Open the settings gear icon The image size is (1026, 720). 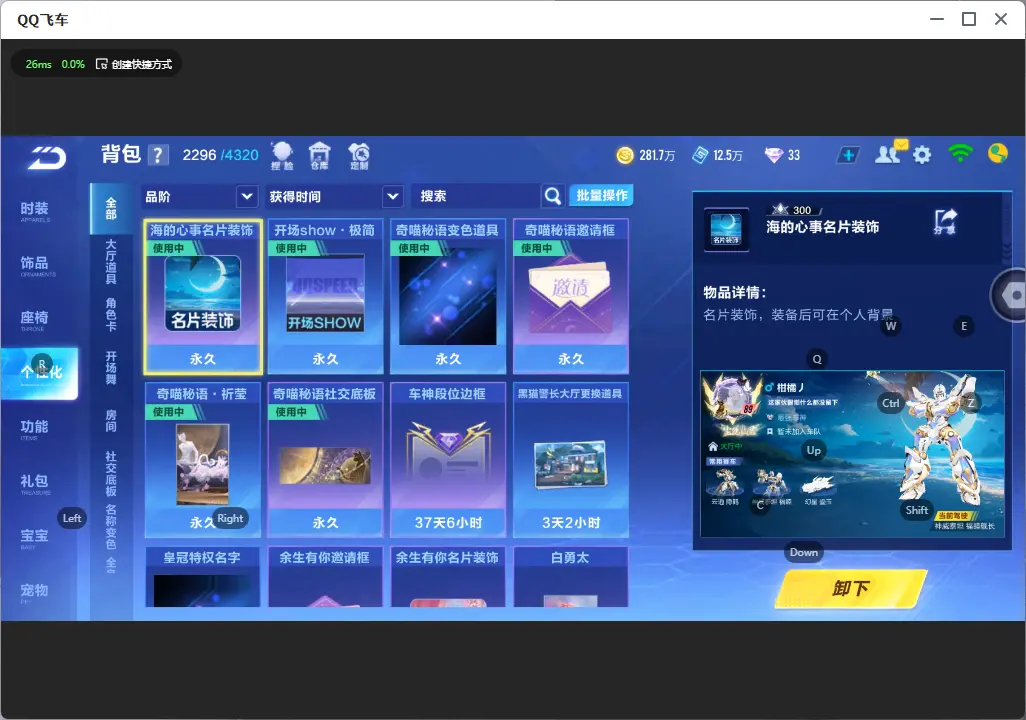(922, 155)
